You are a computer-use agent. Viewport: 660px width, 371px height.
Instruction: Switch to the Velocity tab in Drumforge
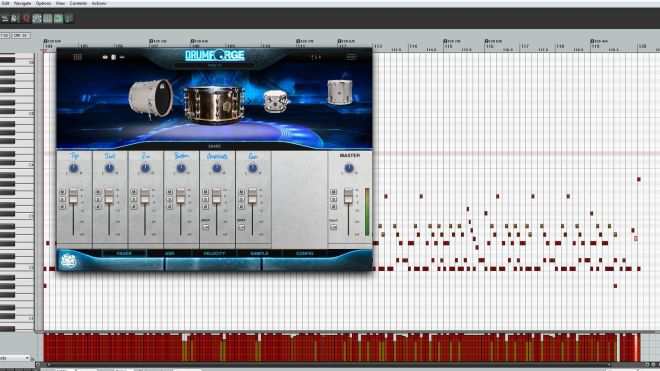point(214,254)
